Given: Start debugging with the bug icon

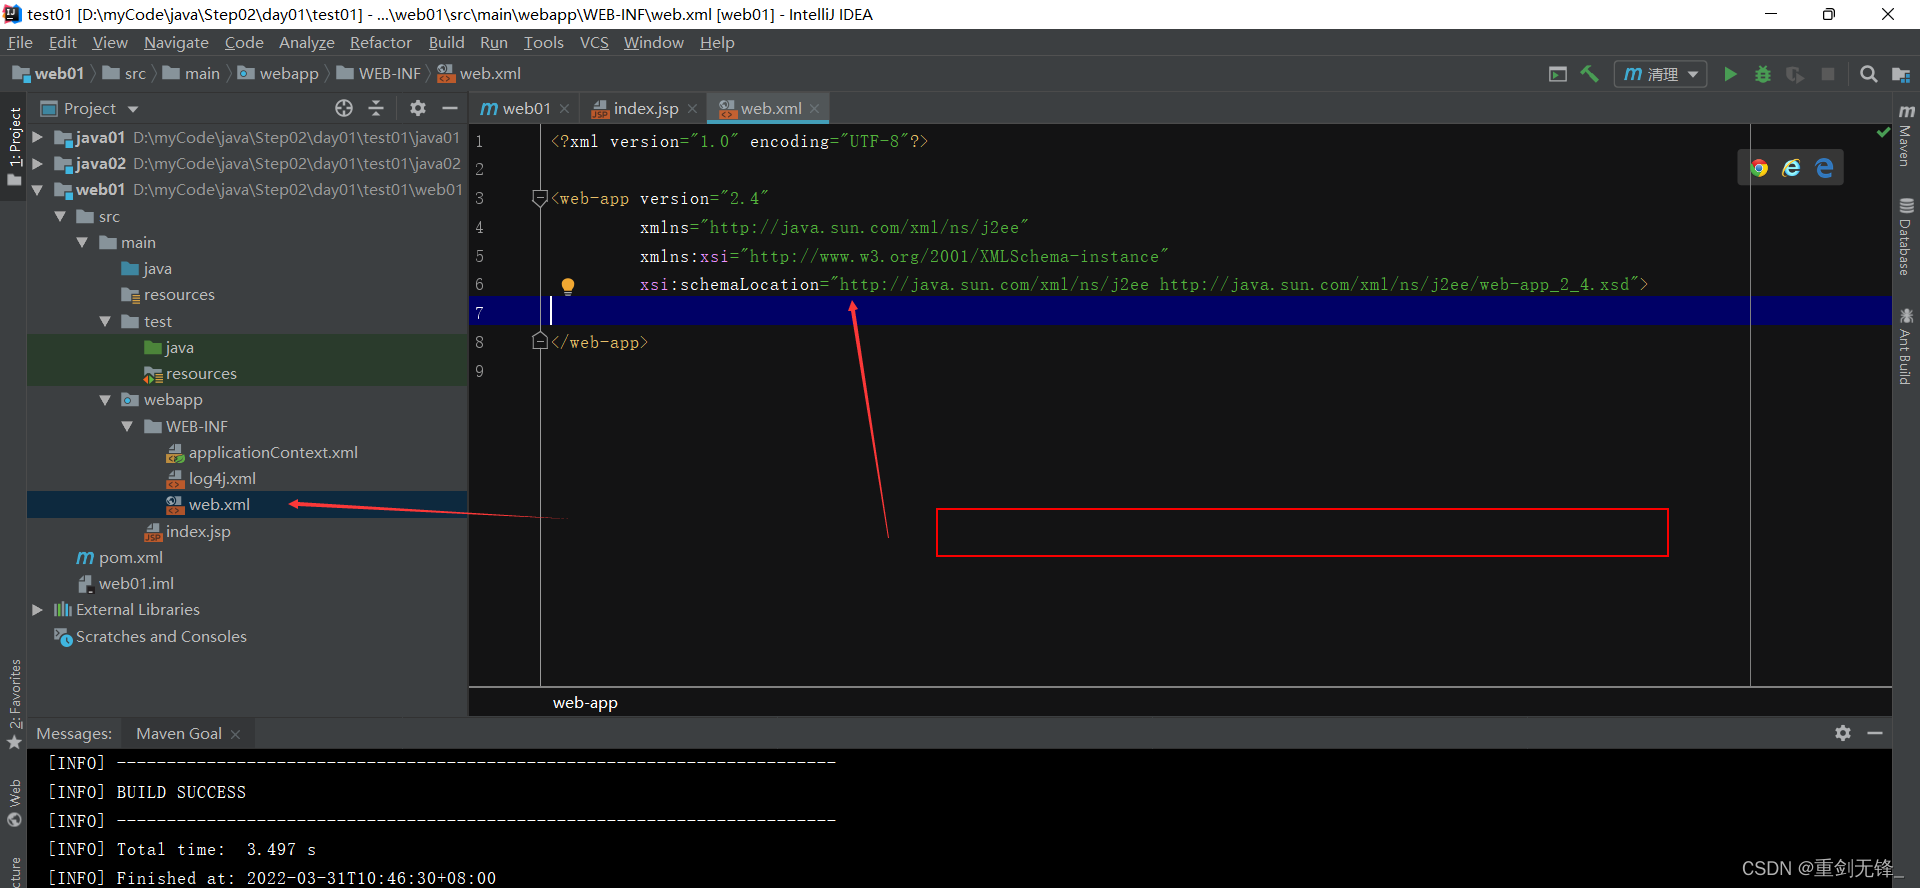Looking at the screenshot, I should [x=1763, y=74].
